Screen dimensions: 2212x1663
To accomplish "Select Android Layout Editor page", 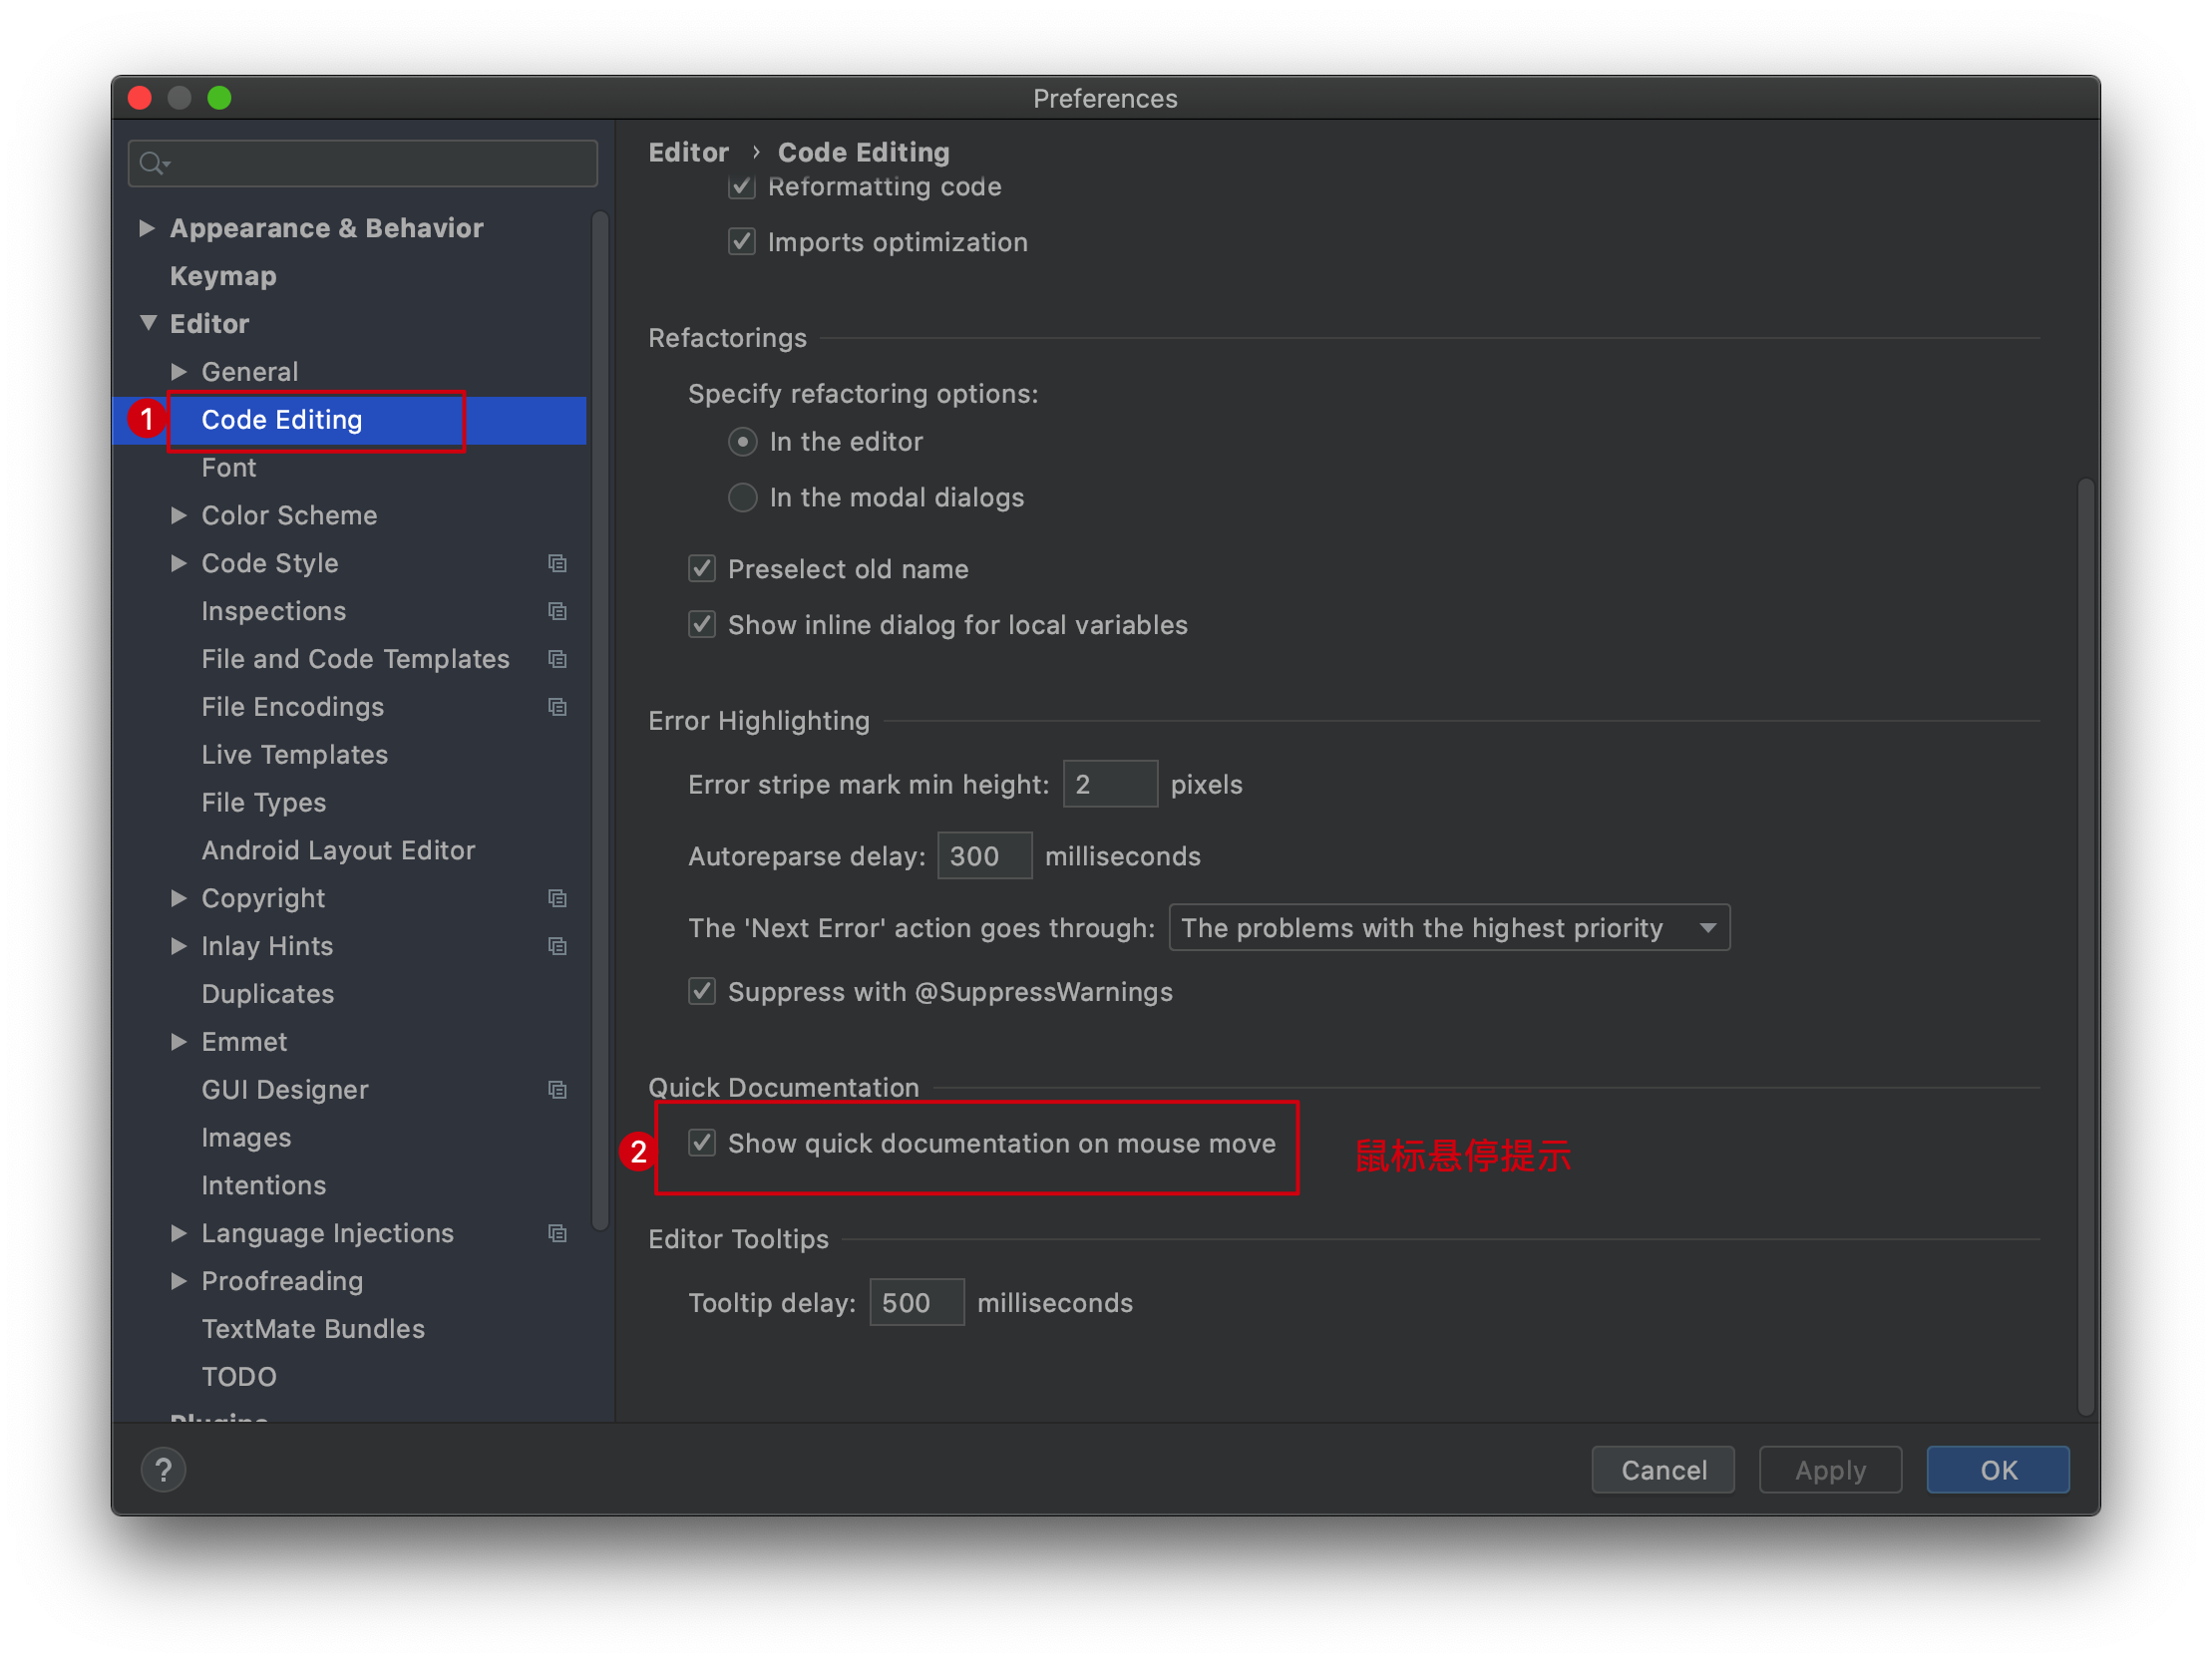I will point(338,851).
